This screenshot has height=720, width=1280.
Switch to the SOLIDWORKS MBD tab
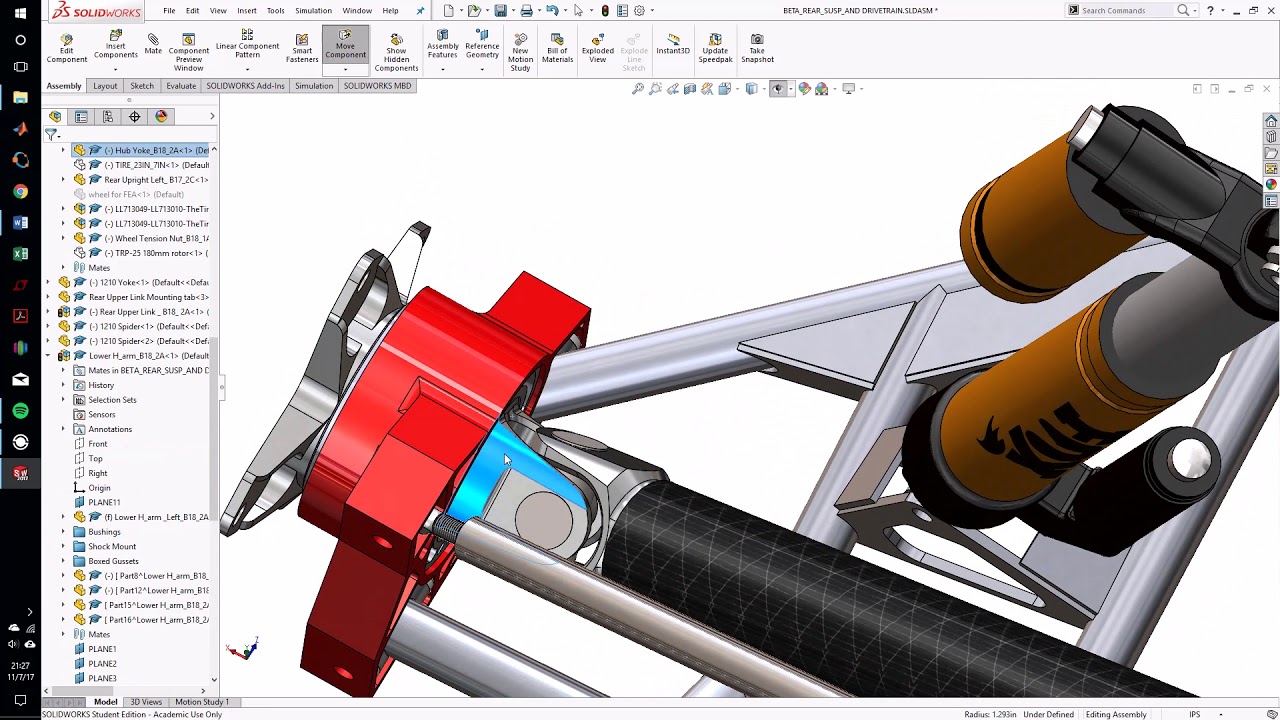click(x=377, y=86)
